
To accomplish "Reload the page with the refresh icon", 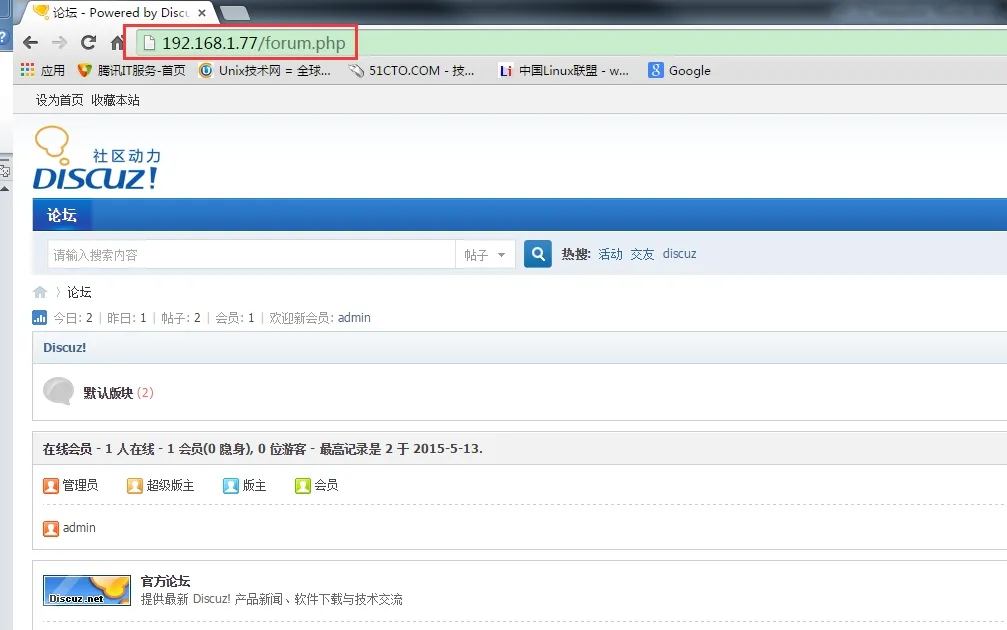I will pyautogui.click(x=89, y=42).
